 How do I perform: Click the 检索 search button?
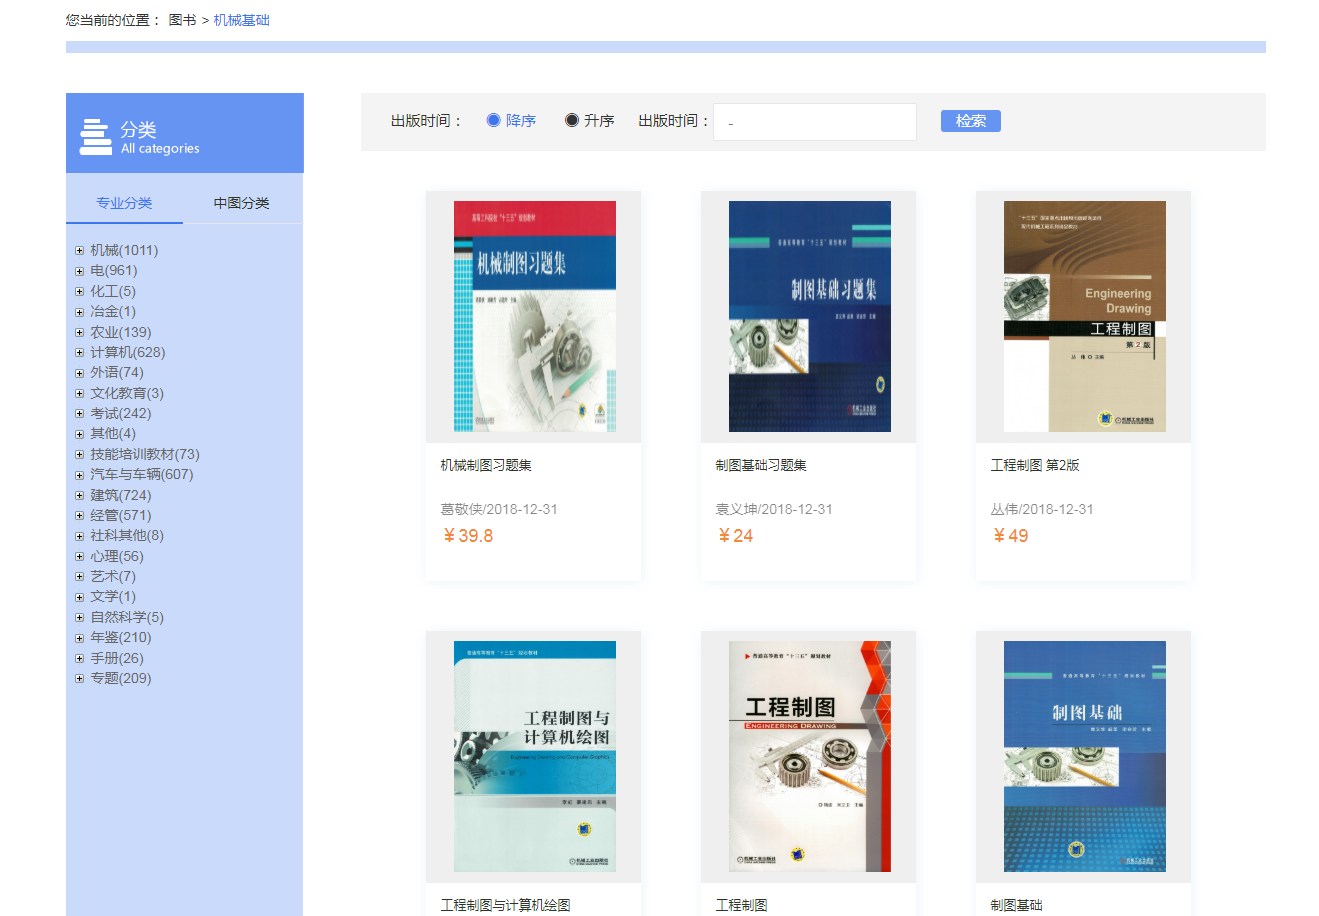tap(971, 121)
